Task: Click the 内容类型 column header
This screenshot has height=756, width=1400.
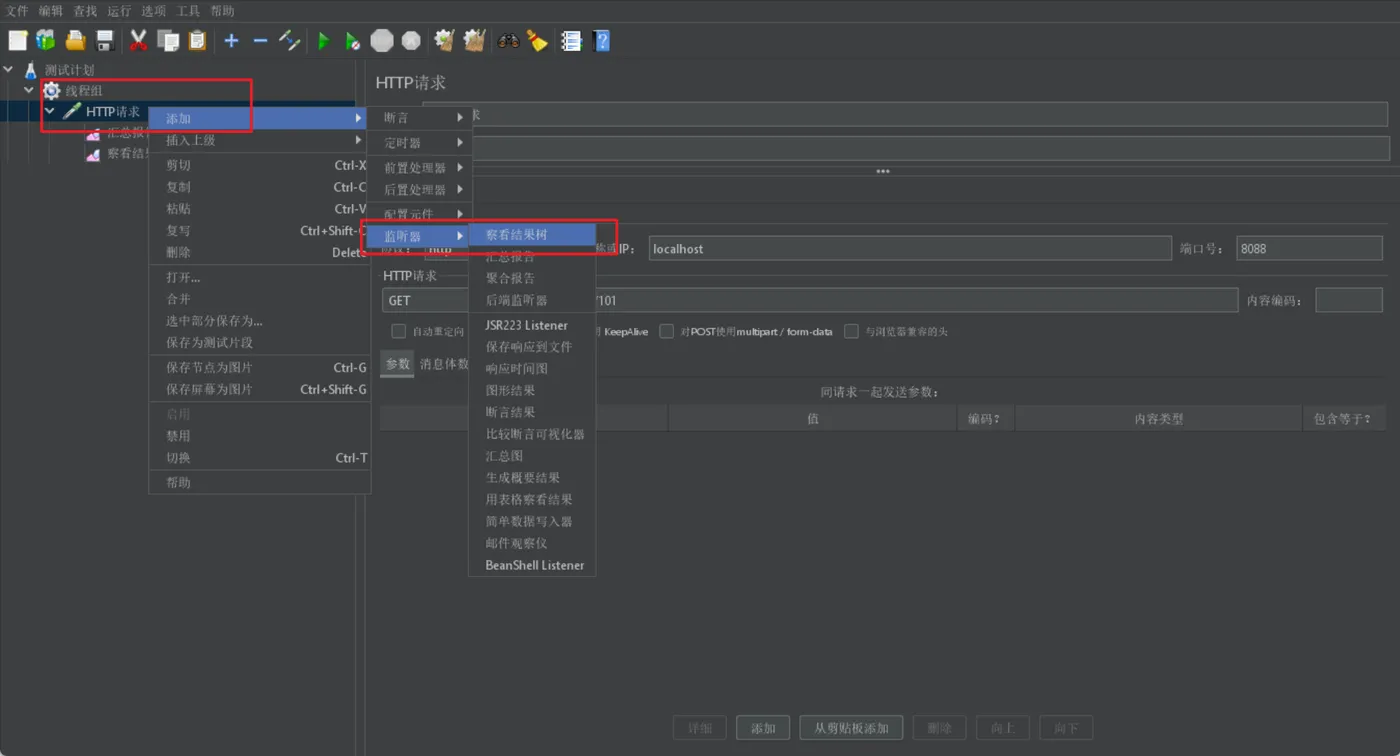Action: click(x=1158, y=419)
